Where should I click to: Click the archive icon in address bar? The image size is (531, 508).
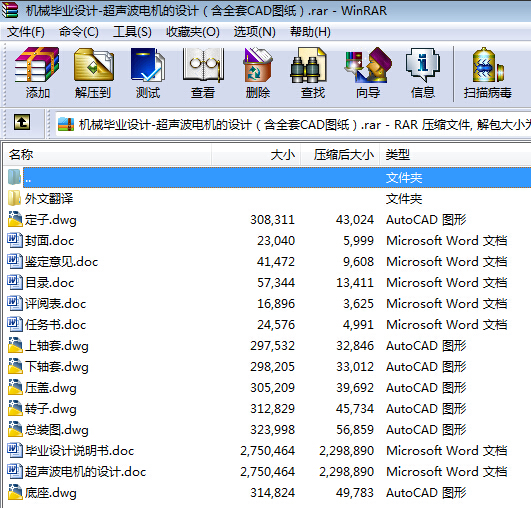[x=66, y=124]
